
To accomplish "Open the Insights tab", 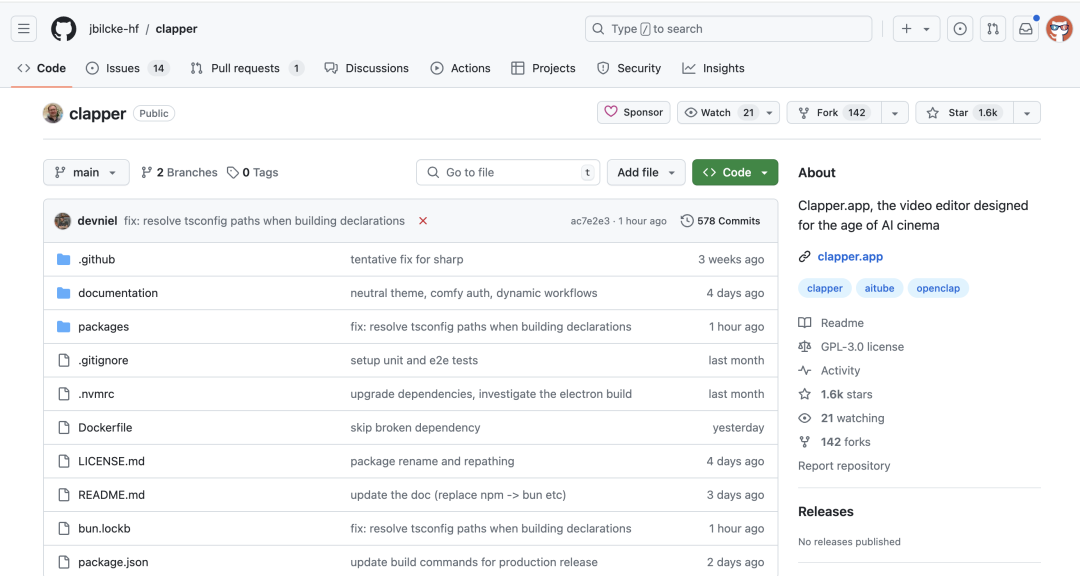I will coord(713,68).
